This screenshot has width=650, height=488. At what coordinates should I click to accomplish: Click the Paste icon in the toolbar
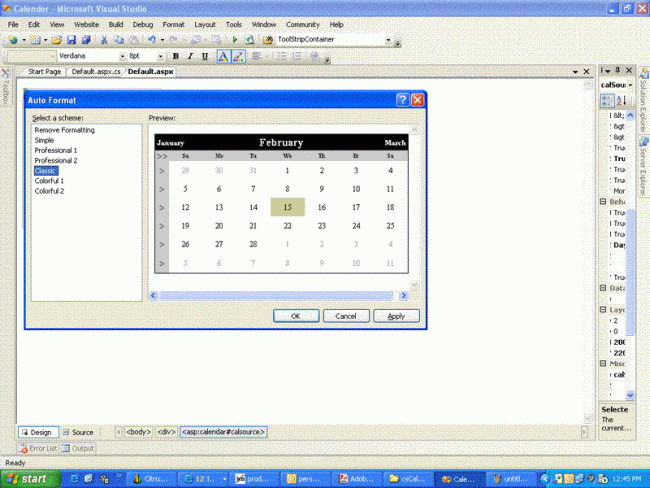(133, 40)
